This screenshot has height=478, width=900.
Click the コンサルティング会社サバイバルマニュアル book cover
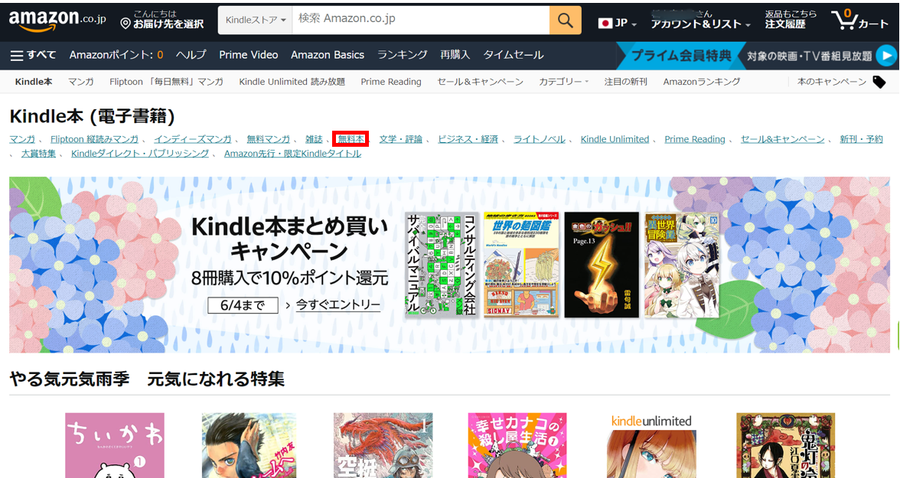pyautogui.click(x=442, y=265)
